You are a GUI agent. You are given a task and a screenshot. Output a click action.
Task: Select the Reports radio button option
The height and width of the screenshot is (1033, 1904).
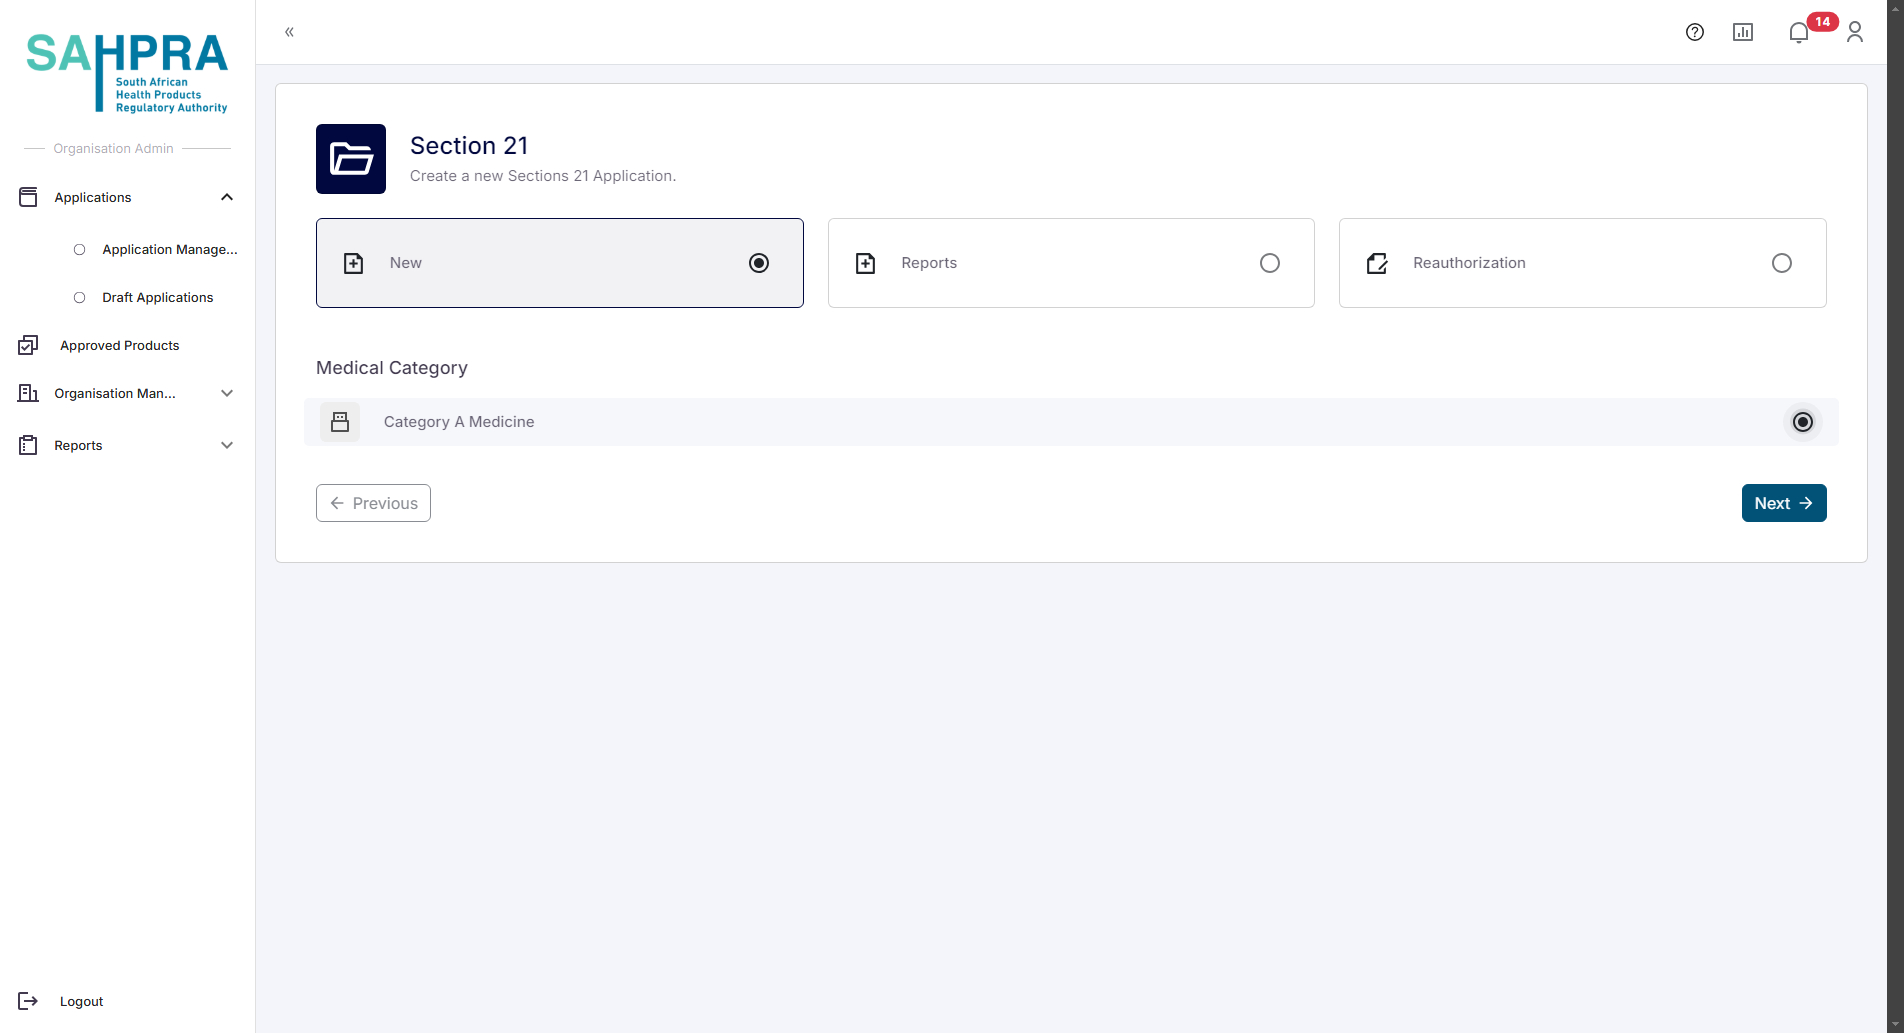(x=1269, y=263)
